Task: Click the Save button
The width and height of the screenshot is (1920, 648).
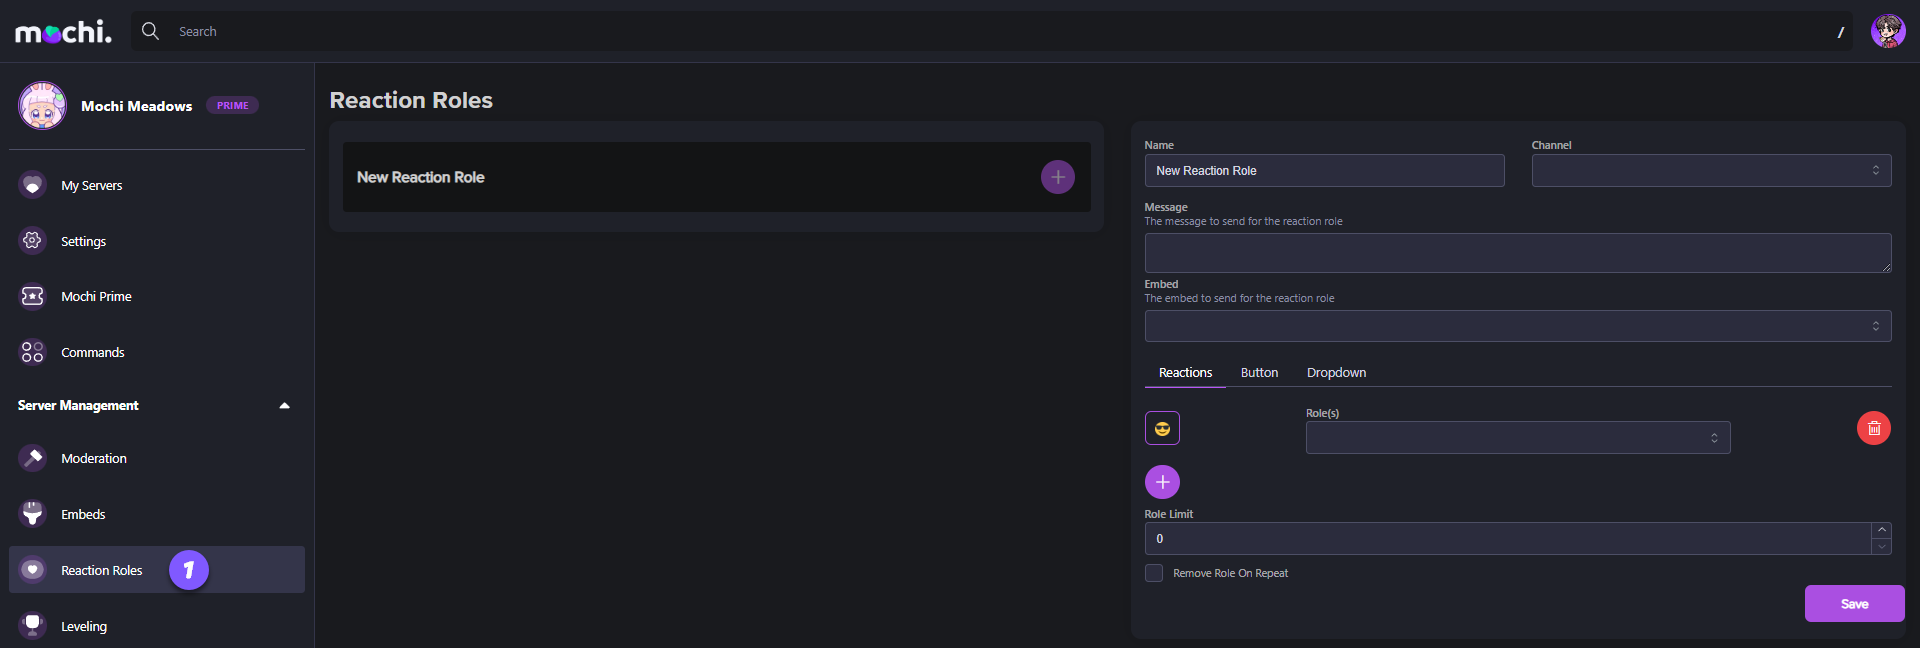Action: (x=1853, y=604)
